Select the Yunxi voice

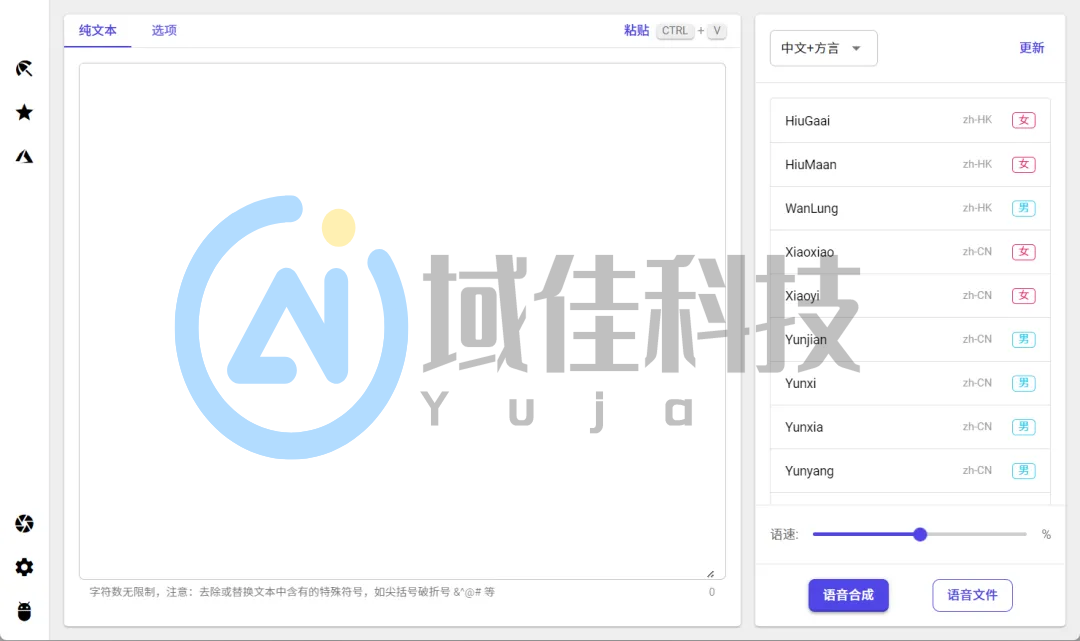pyautogui.click(x=910, y=383)
